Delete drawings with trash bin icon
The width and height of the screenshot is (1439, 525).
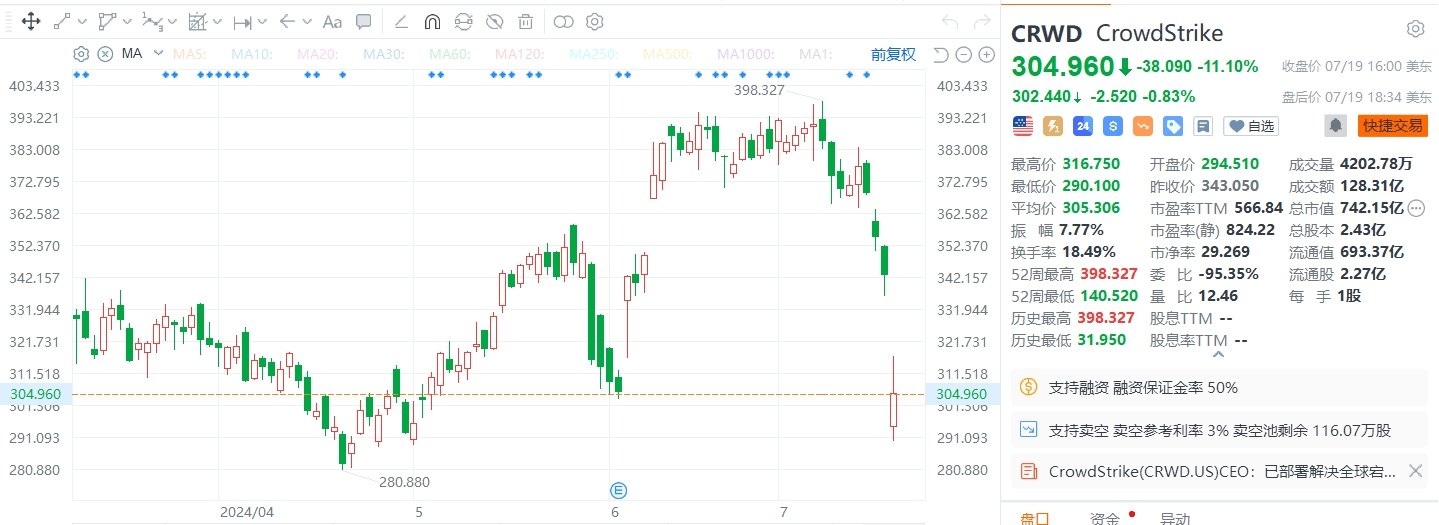click(525, 21)
